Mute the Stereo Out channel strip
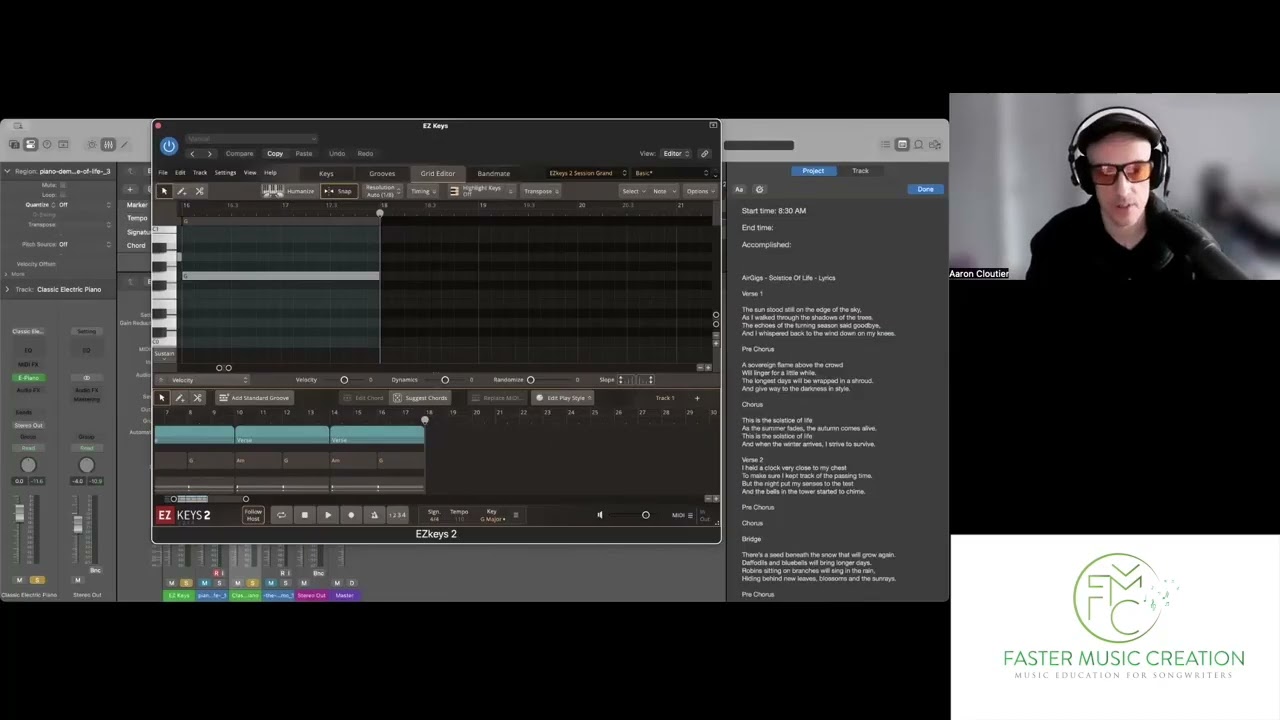This screenshot has width=1280, height=720. pos(77,580)
